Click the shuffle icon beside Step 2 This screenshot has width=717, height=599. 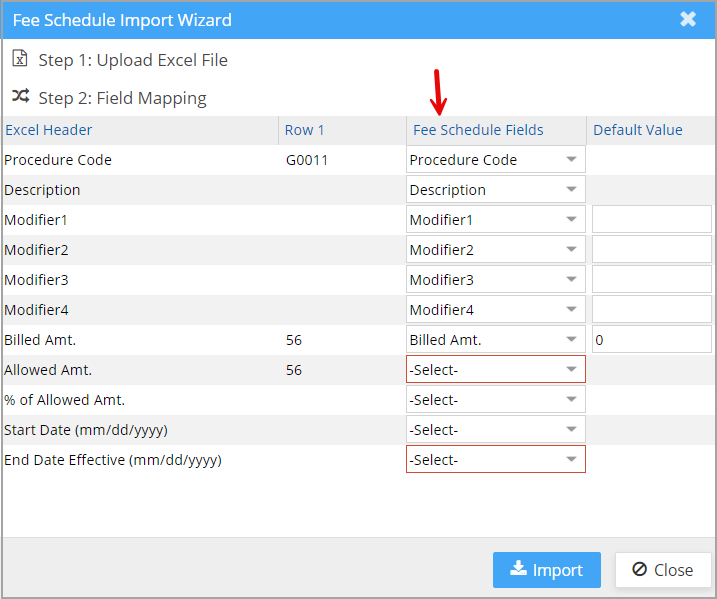coord(21,96)
